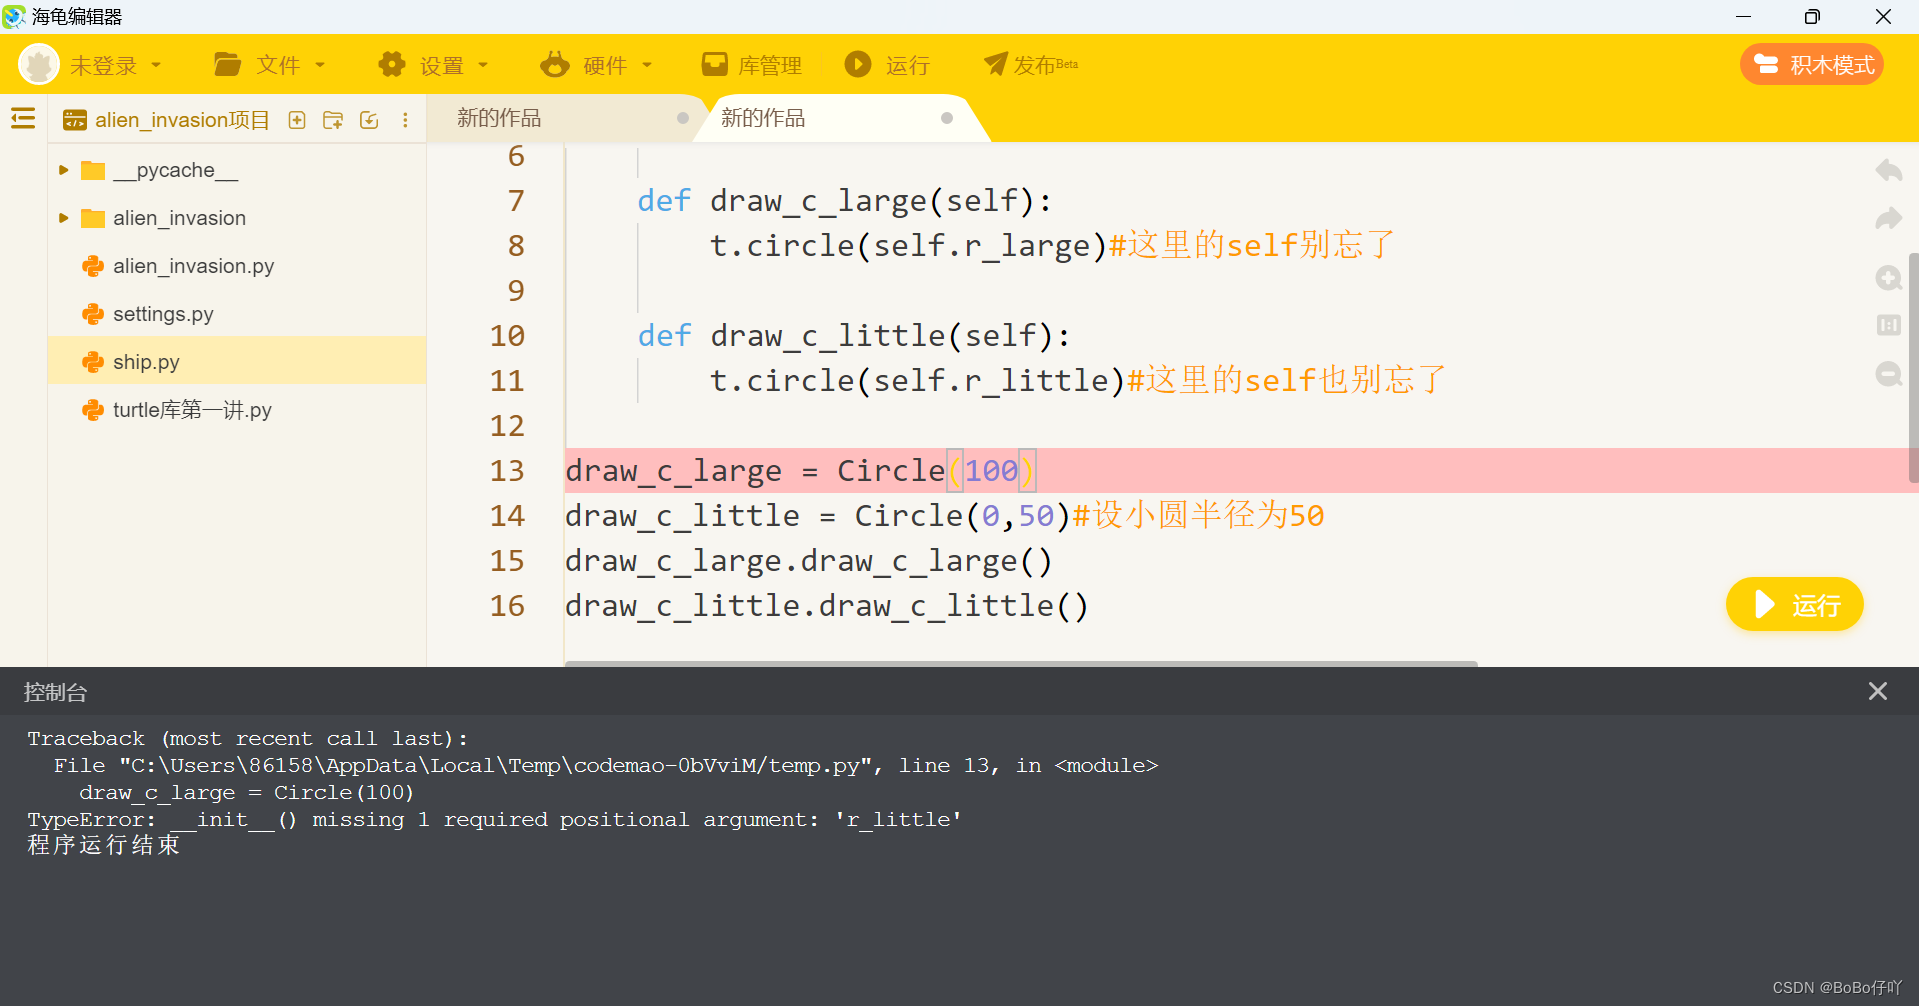Switch to the first 新的作品 tab
This screenshot has height=1006, width=1919.
click(499, 118)
